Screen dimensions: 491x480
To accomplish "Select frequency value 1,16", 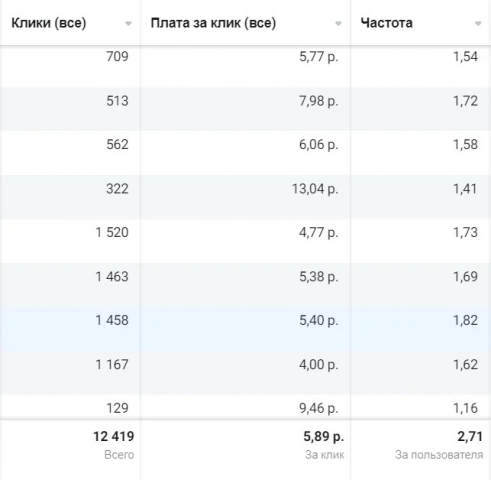I will coord(465,408).
